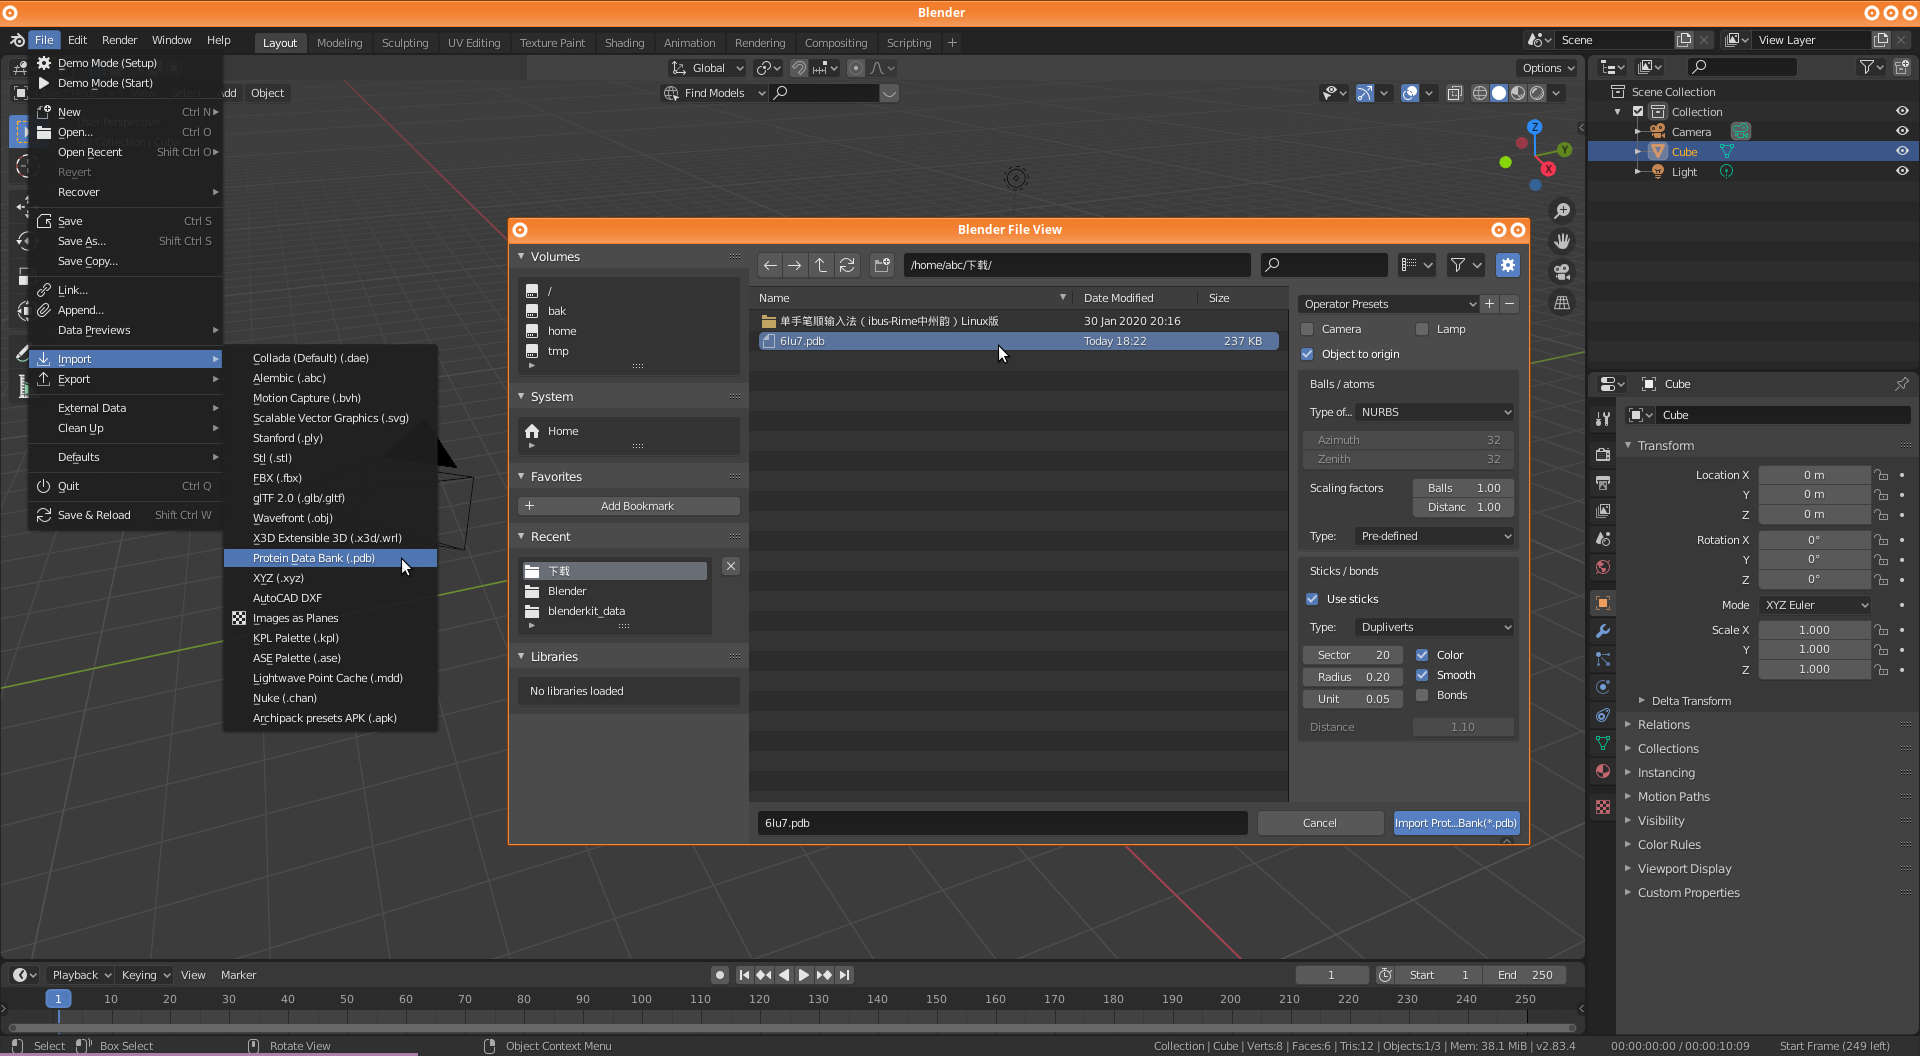Open Type of balls NURBS dropdown
The height and width of the screenshot is (1056, 1920).
tap(1435, 412)
